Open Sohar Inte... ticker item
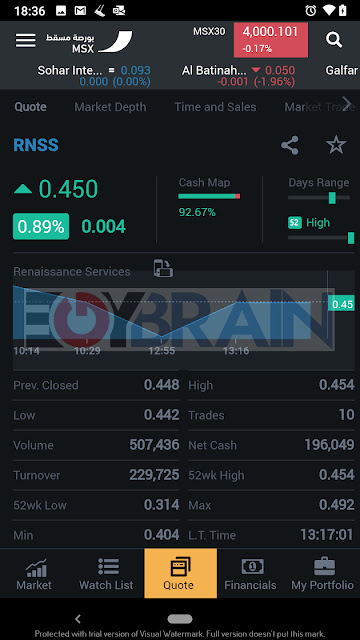360x640 pixels. pos(94,76)
